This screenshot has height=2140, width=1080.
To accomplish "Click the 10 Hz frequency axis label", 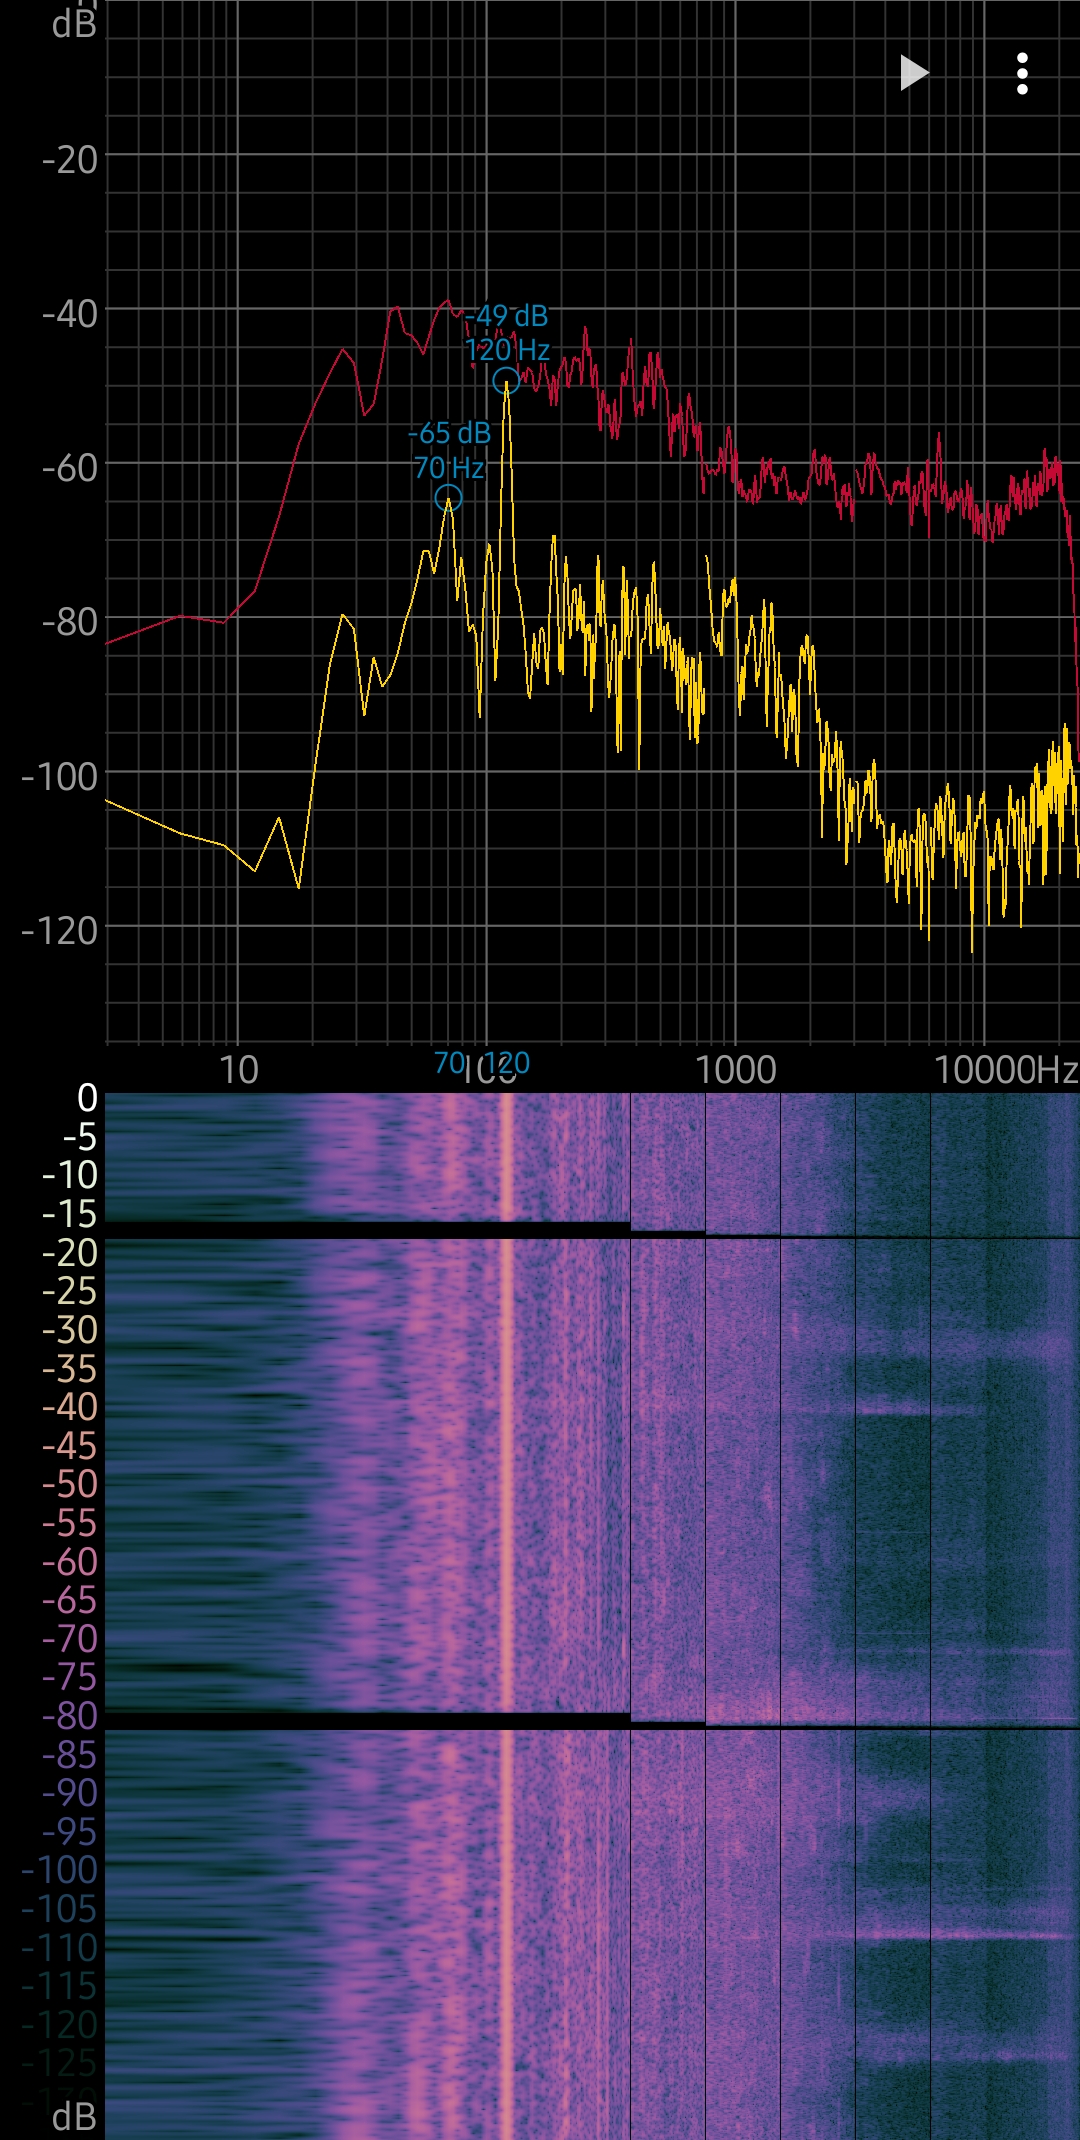I will coord(238,1070).
